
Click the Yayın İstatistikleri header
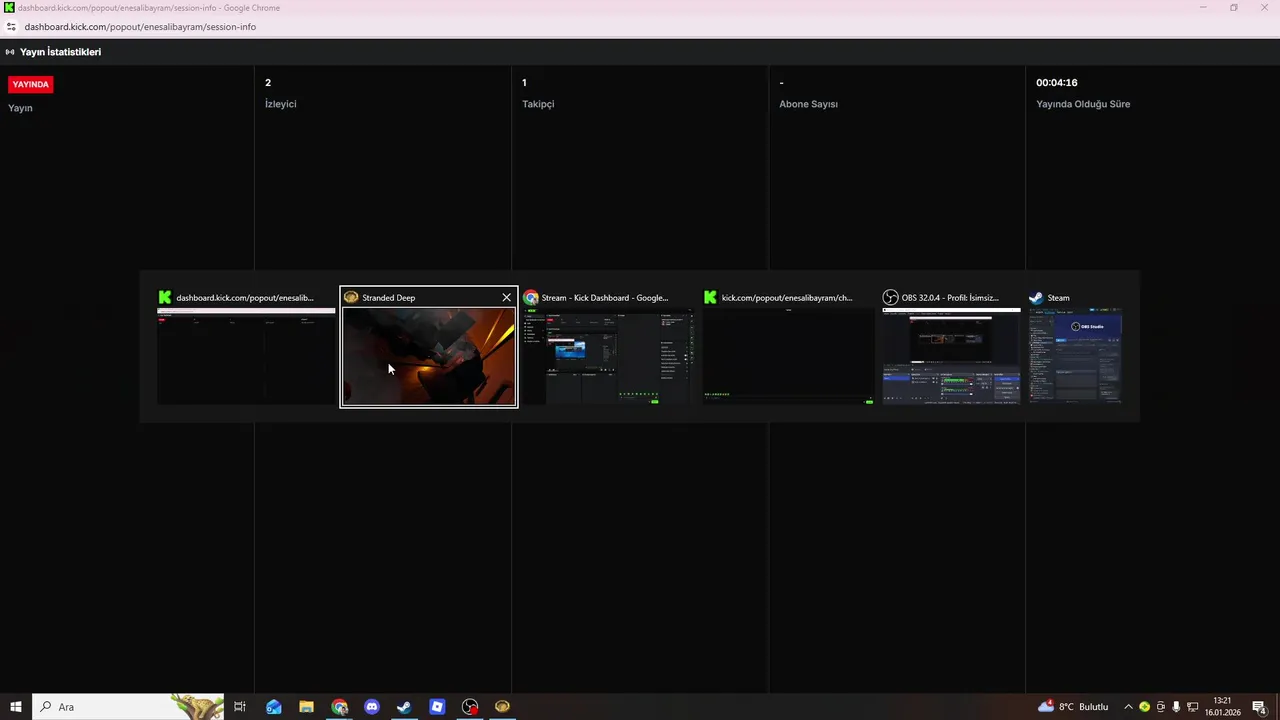pyautogui.click(x=60, y=52)
